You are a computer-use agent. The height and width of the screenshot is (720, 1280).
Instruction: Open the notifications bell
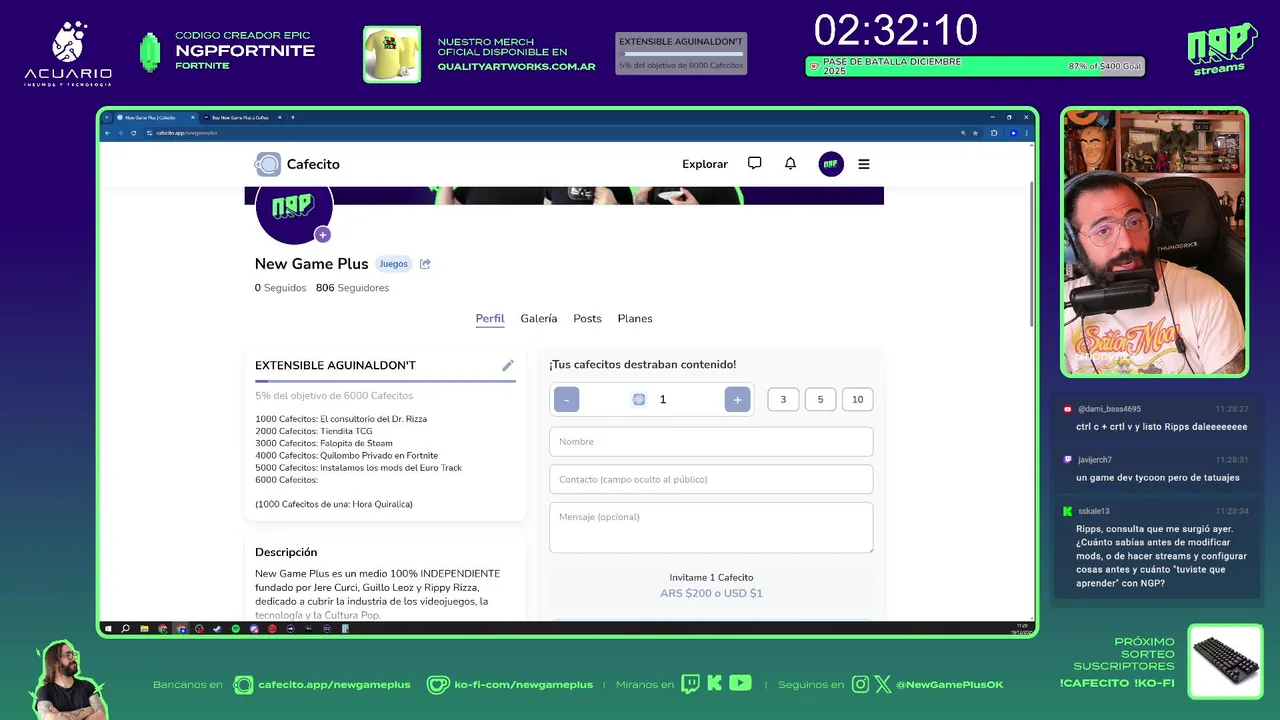point(790,163)
